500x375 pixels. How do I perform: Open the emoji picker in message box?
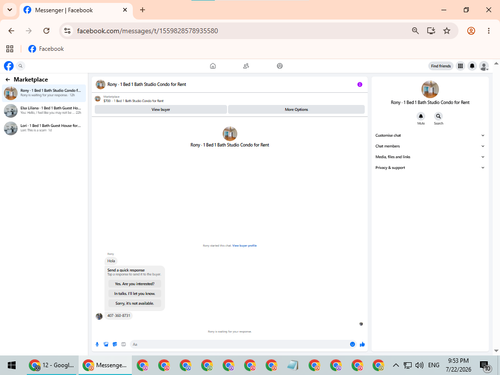[352, 344]
